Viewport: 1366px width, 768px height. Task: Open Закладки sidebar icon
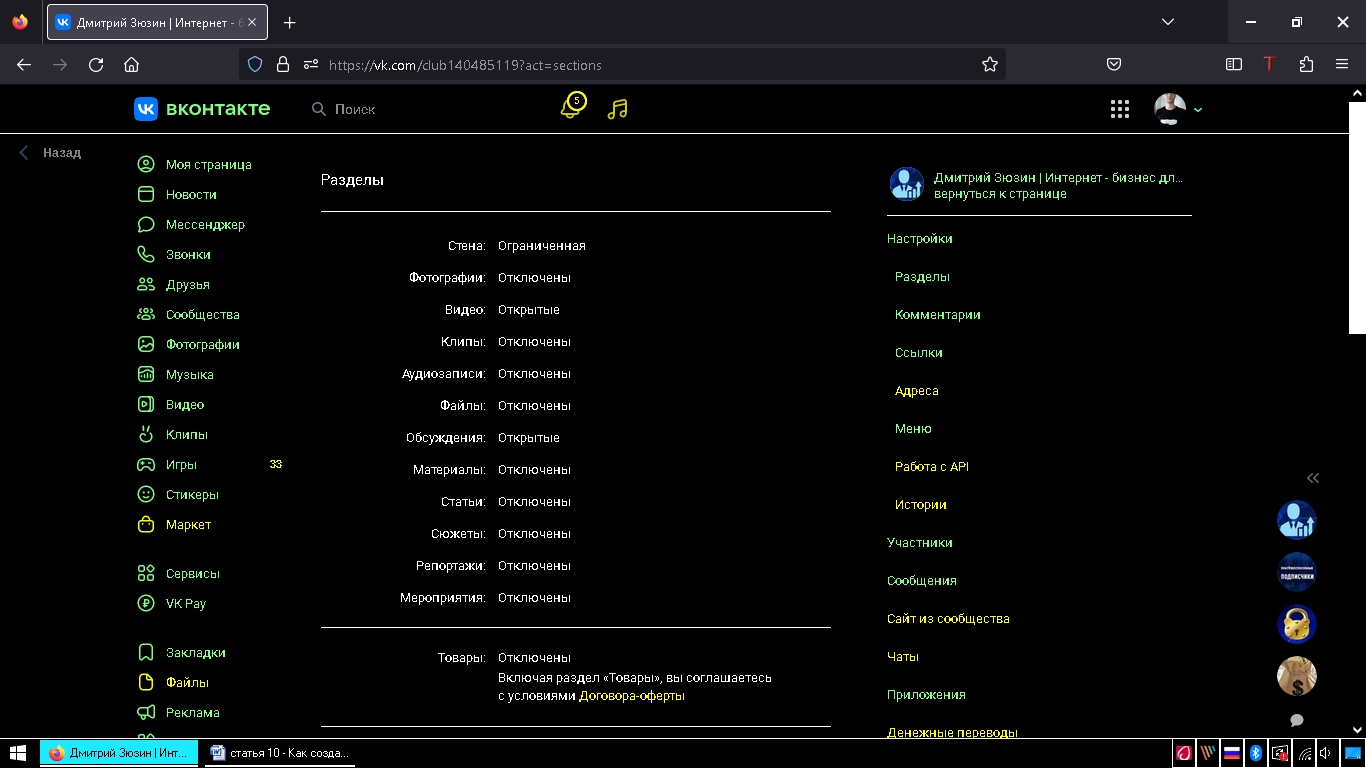pos(146,652)
